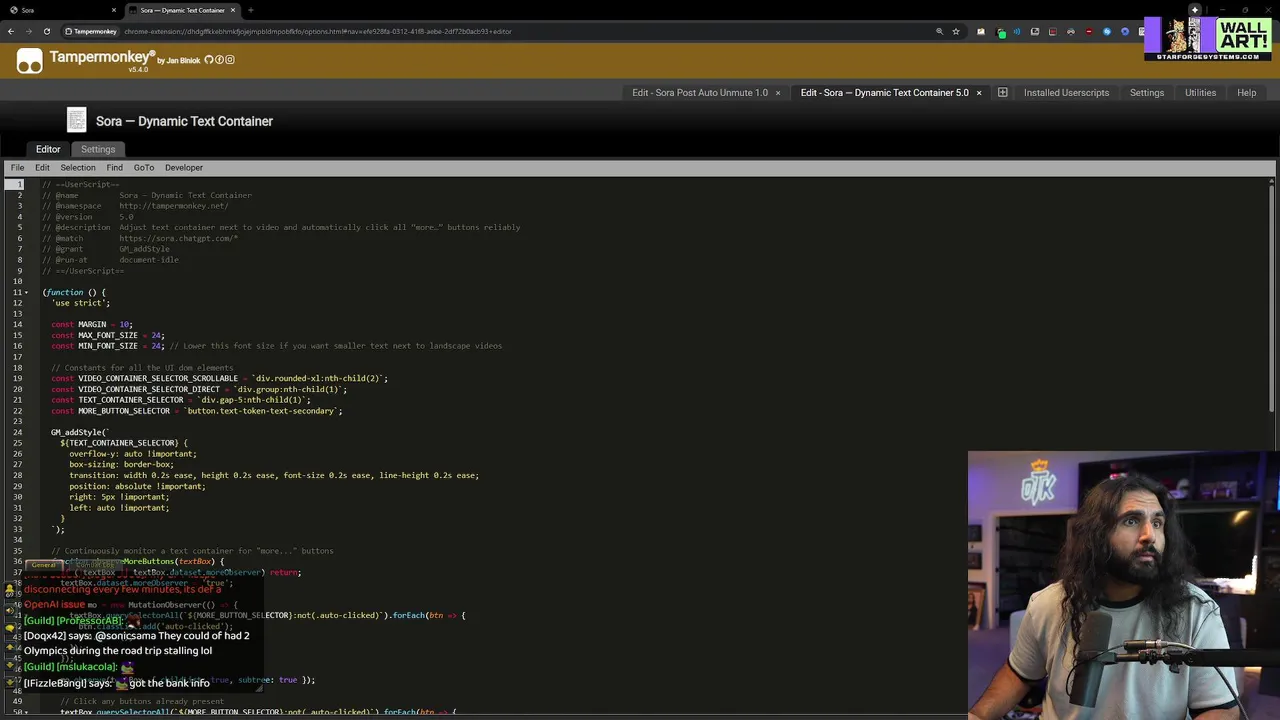1280x720 pixels.
Task: Click the red square extension icon
Action: point(1053,31)
